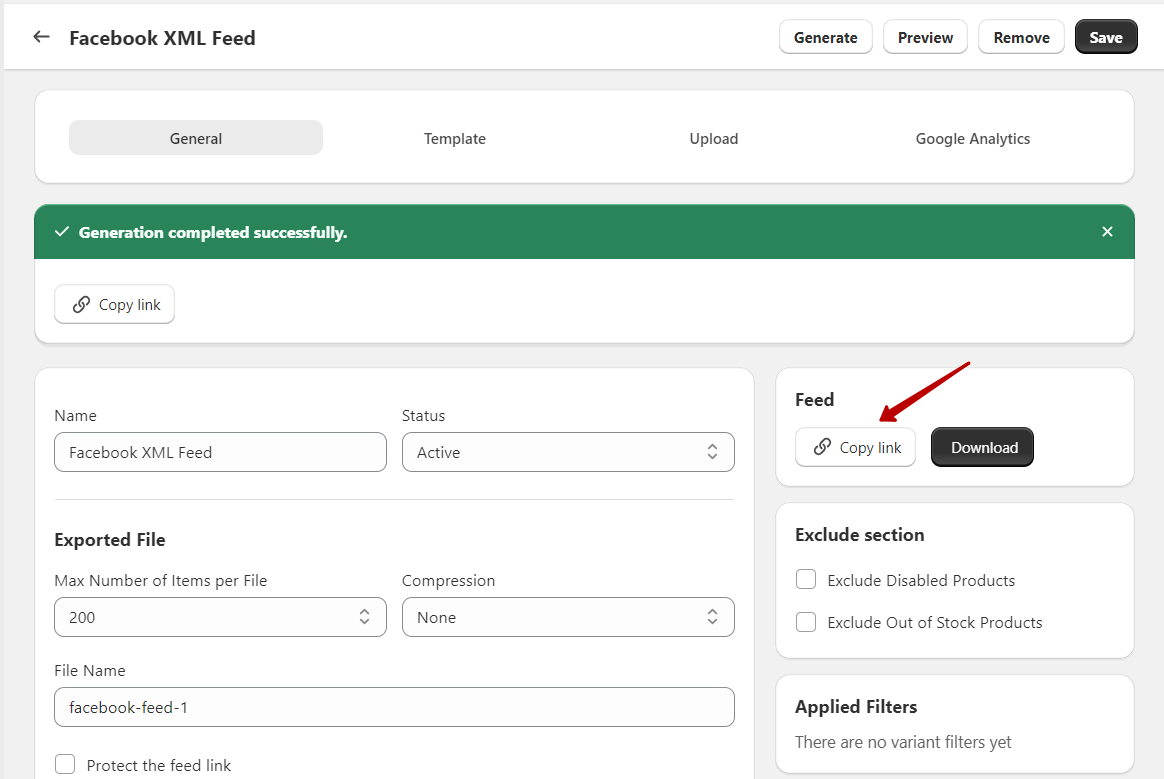Click the 'Applied Filters' heading
Viewport: 1164px width, 779px height.
tap(856, 707)
